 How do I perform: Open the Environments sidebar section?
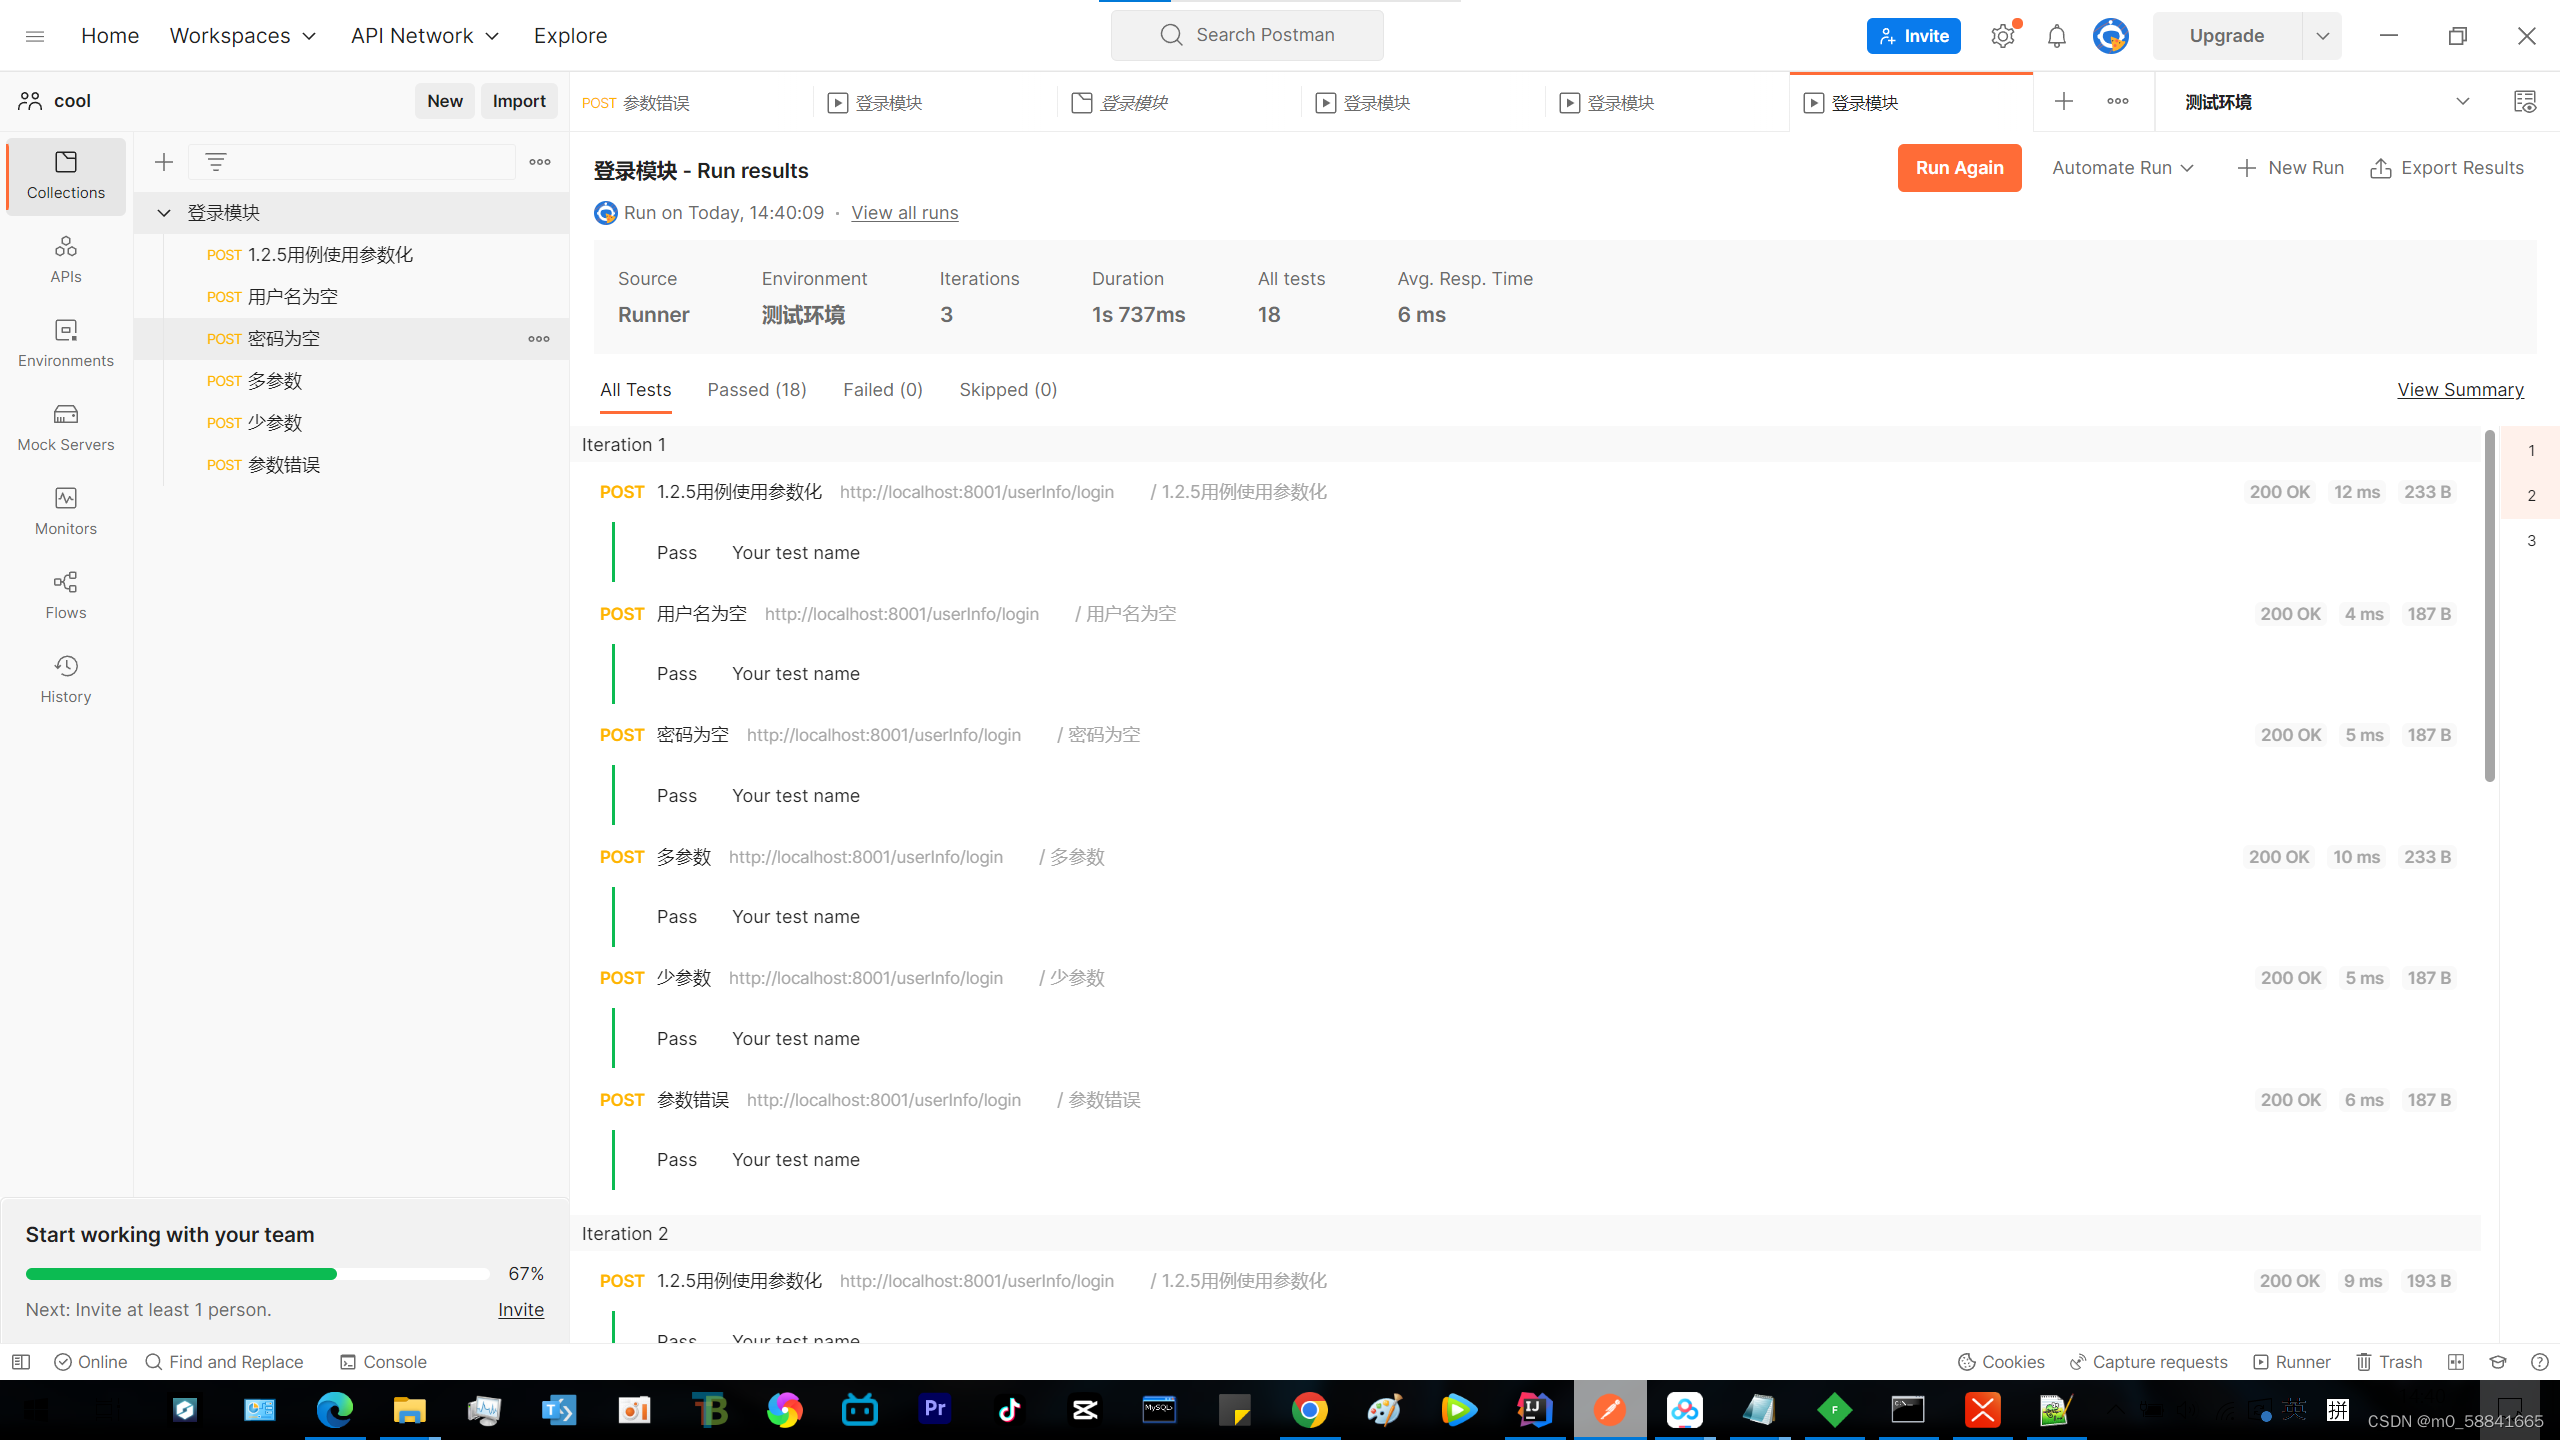click(x=66, y=343)
